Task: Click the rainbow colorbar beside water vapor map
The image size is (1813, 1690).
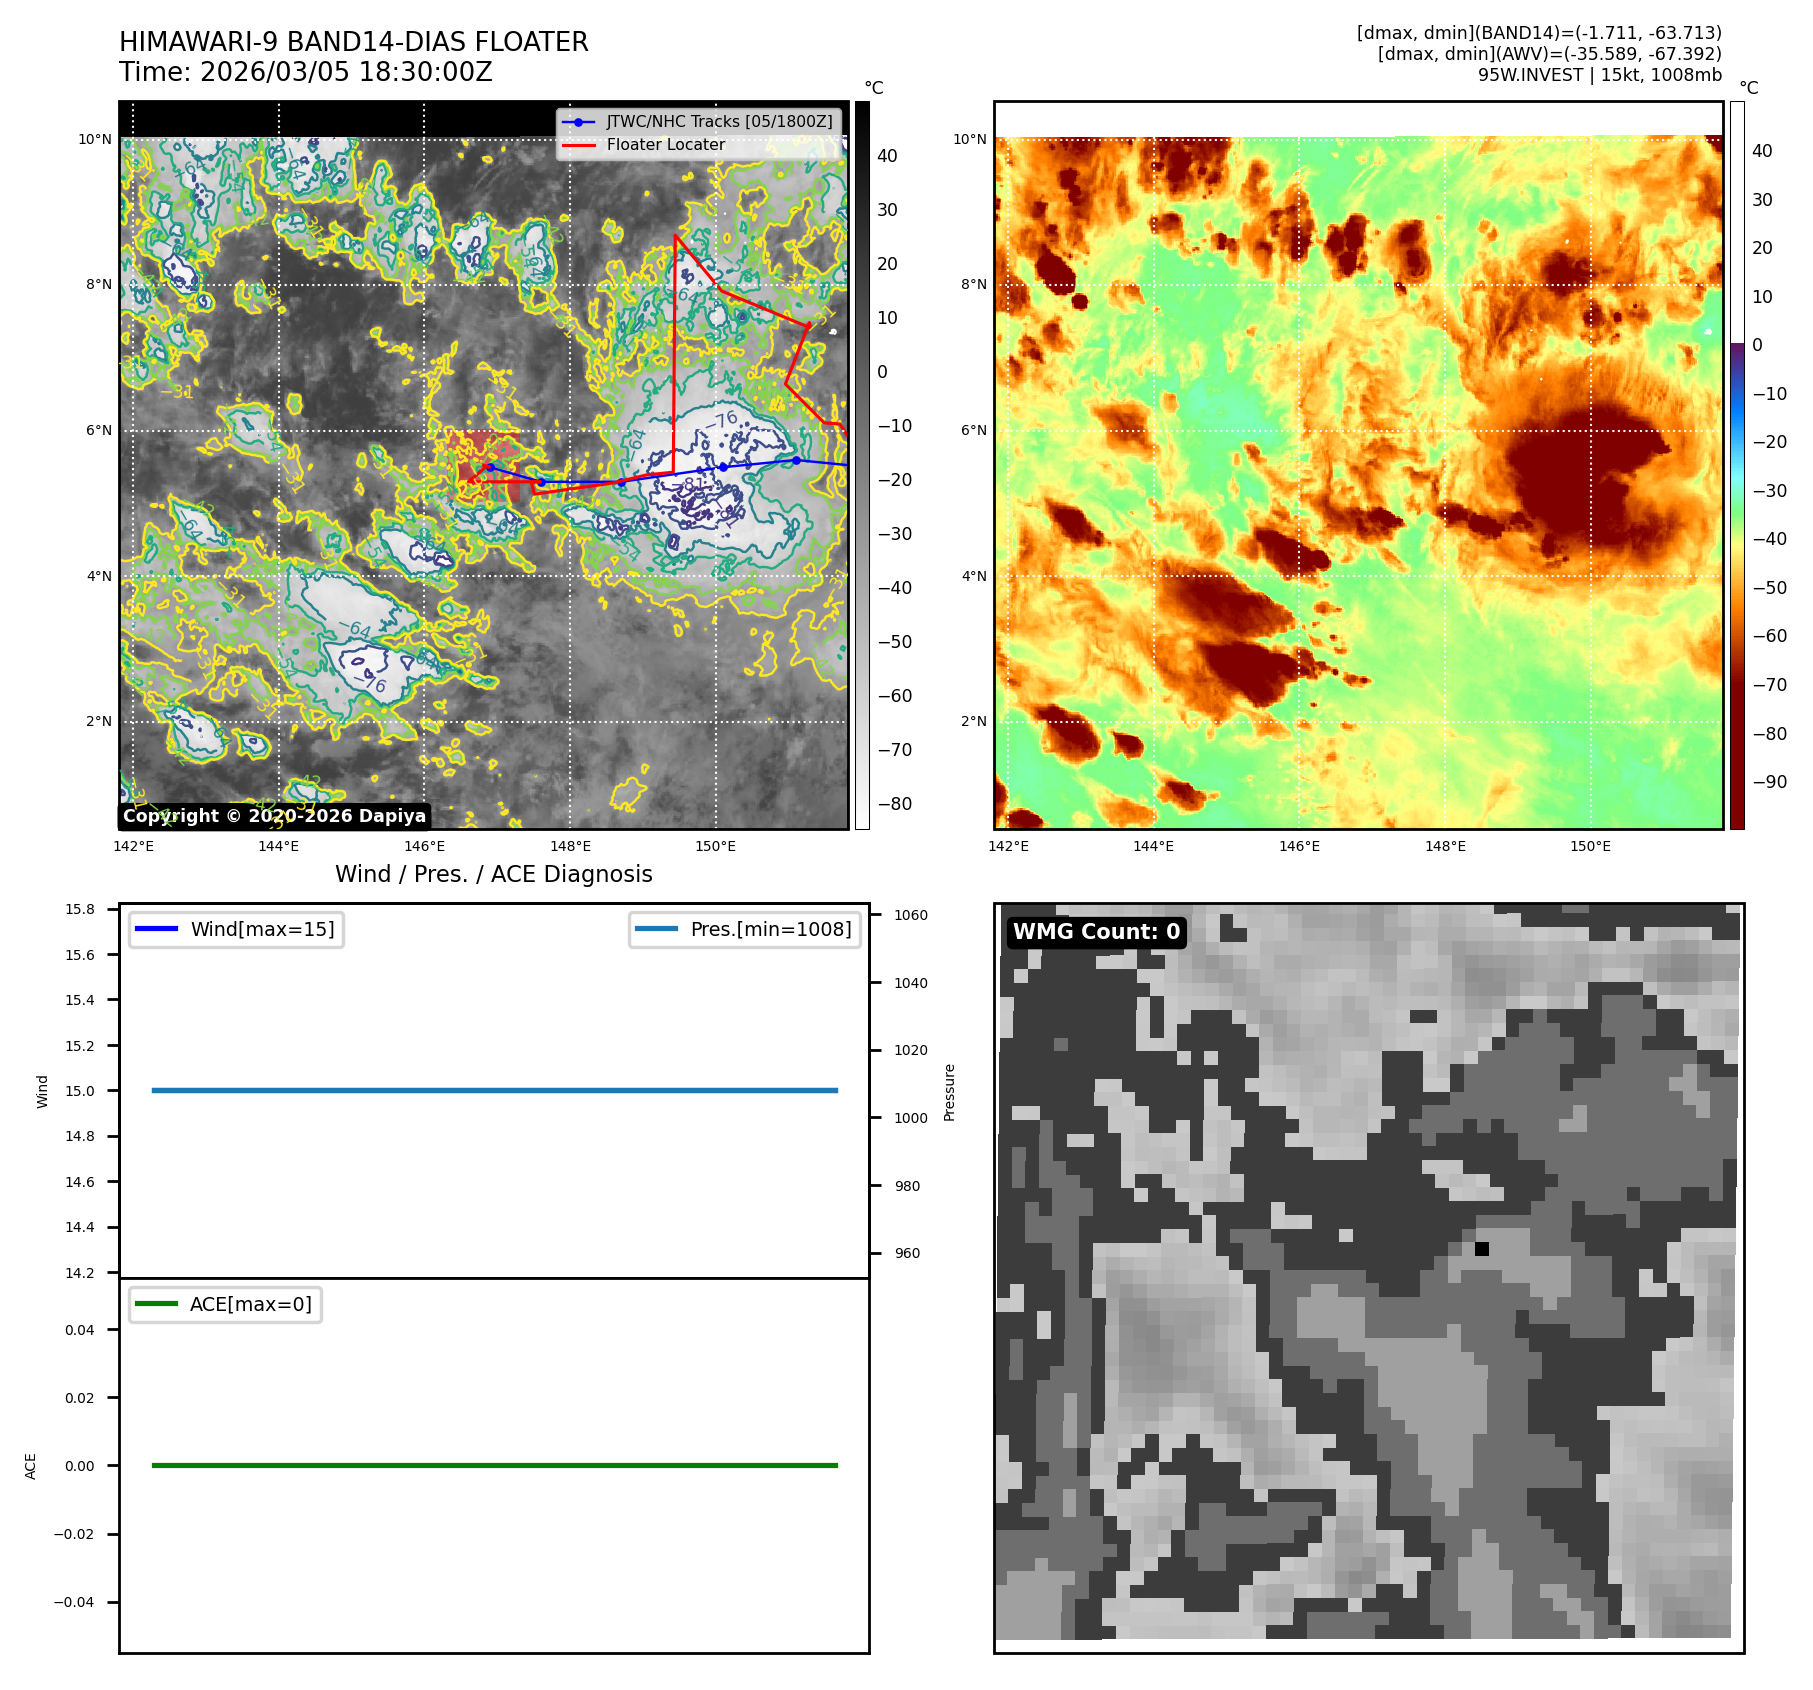Action: pyautogui.click(x=1737, y=465)
